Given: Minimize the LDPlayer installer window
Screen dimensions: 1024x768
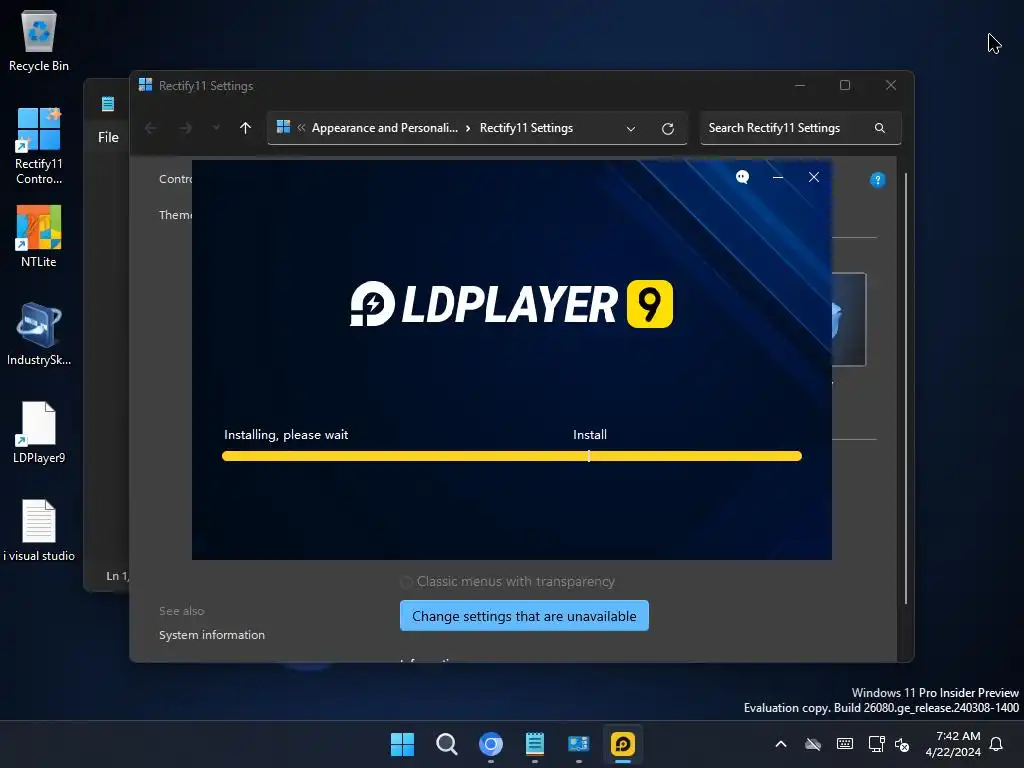Looking at the screenshot, I should (778, 177).
